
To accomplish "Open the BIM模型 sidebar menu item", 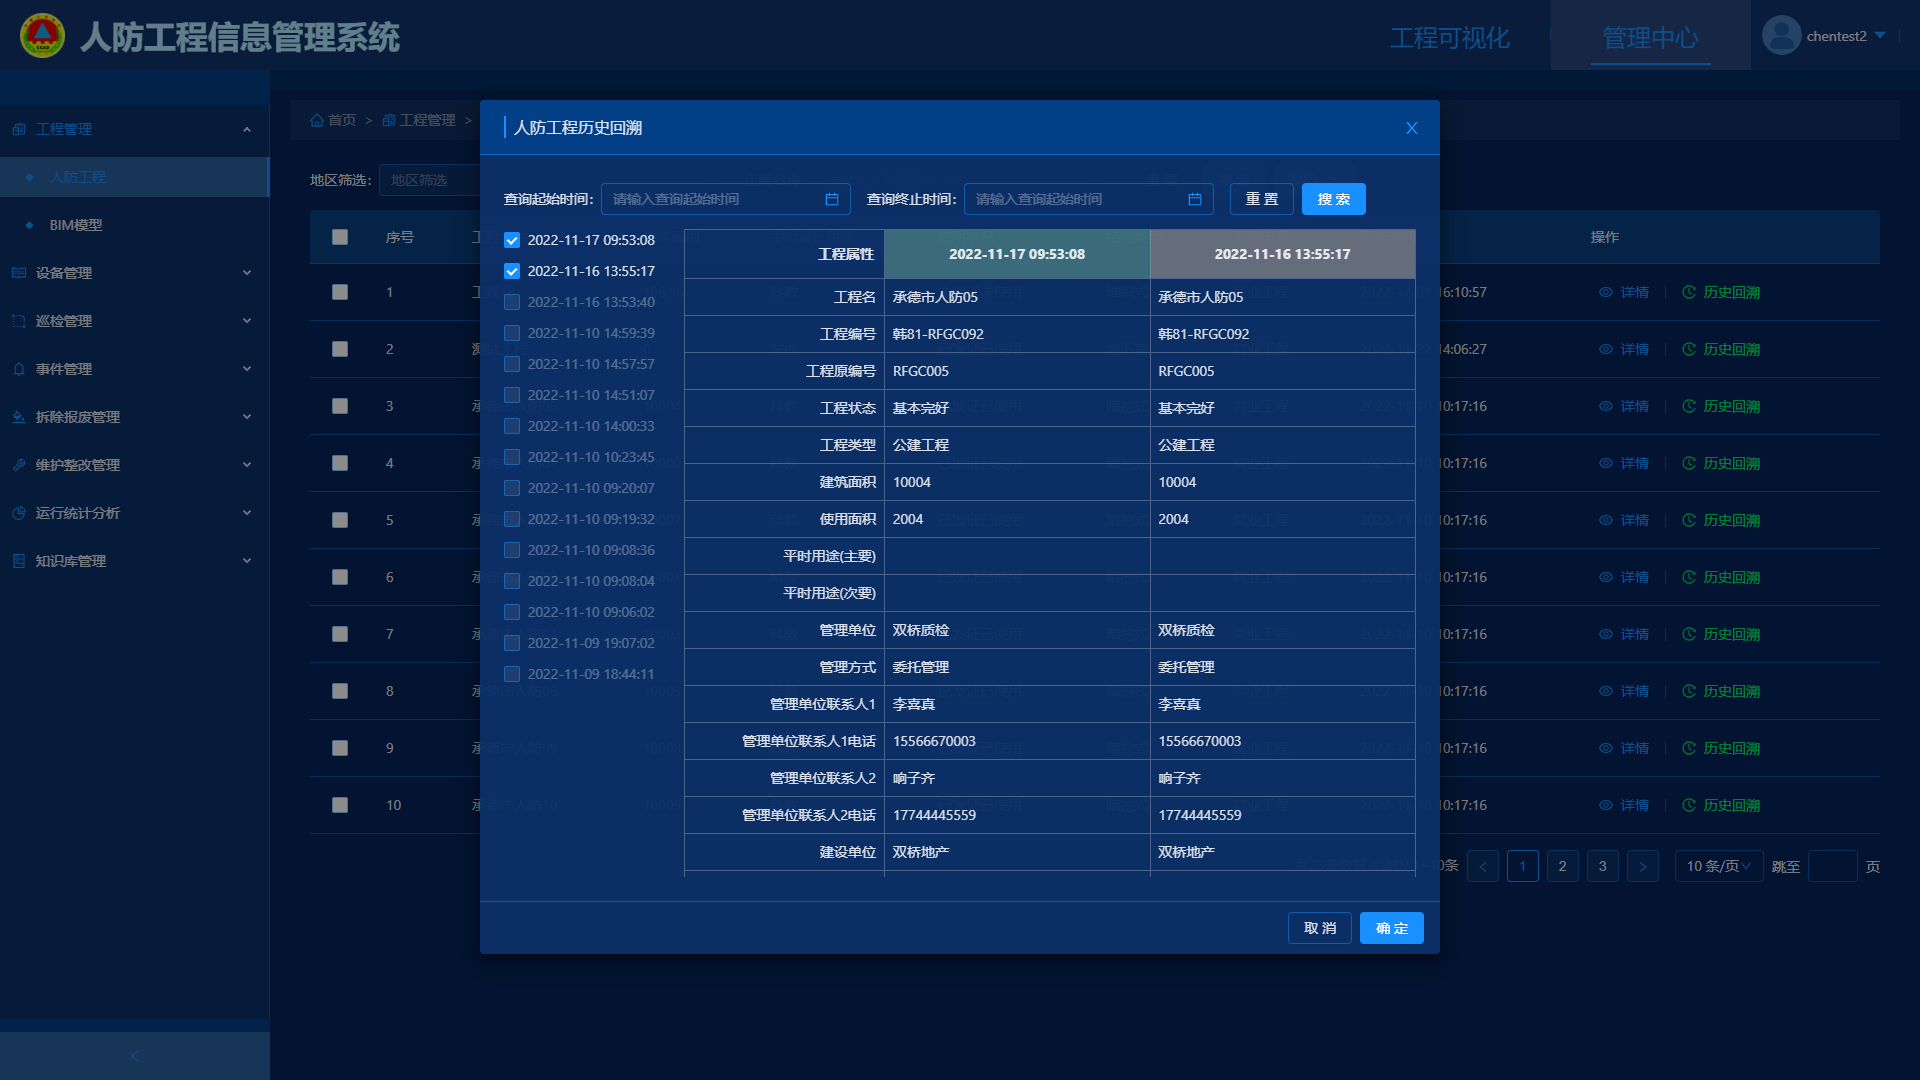I will click(x=76, y=225).
